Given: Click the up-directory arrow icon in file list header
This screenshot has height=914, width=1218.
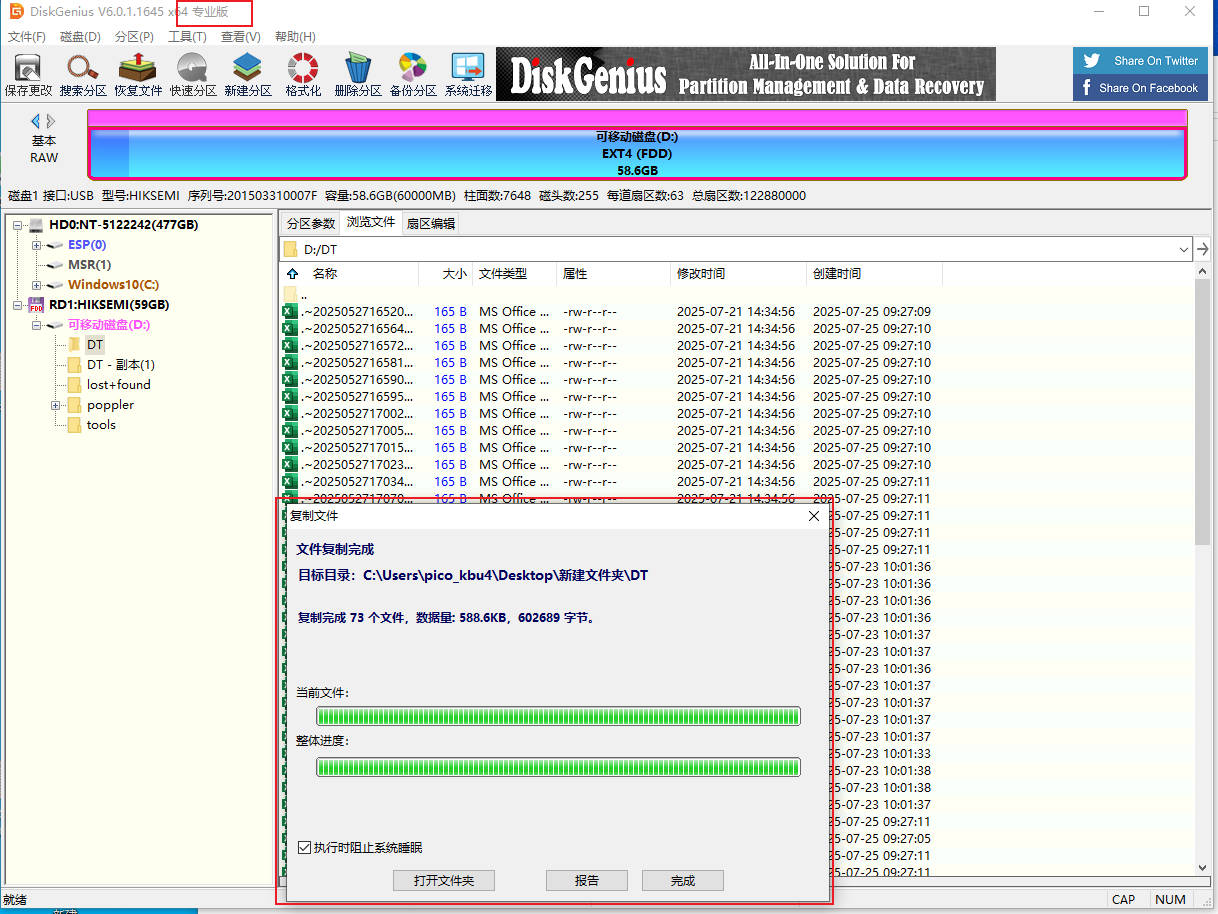Looking at the screenshot, I should [x=292, y=274].
